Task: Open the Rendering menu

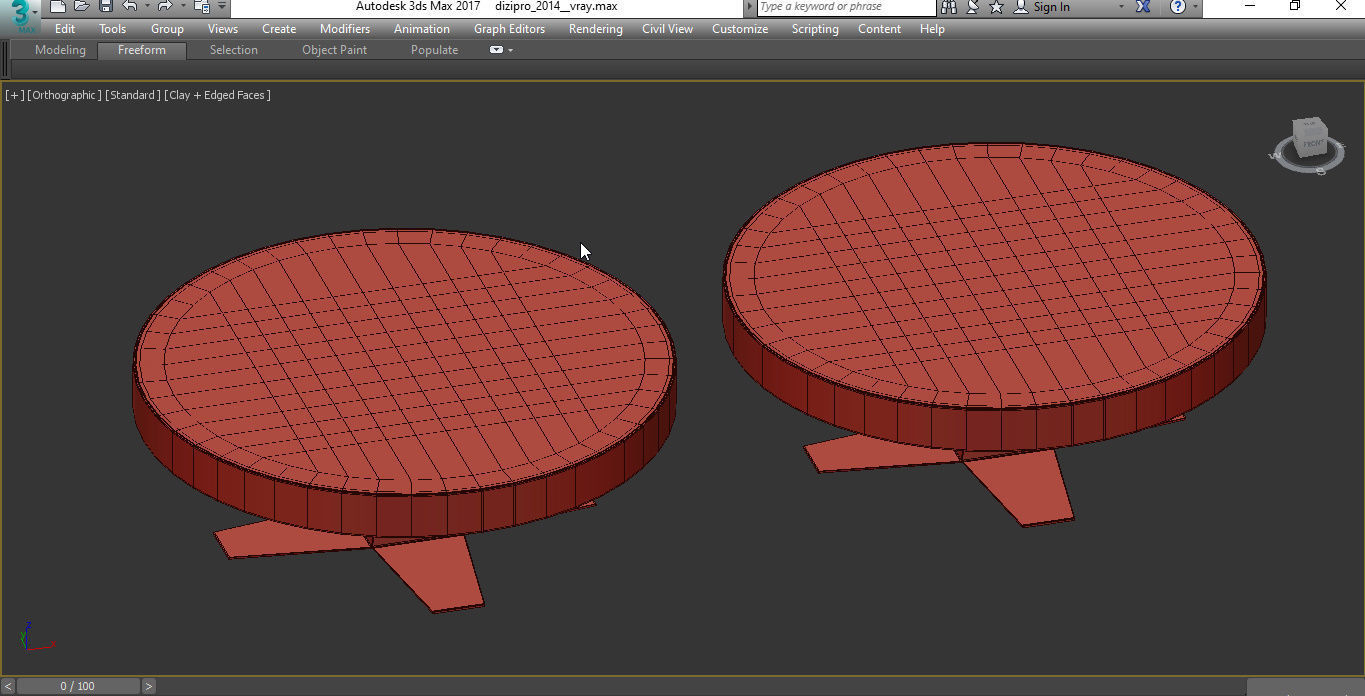Action: [x=596, y=29]
